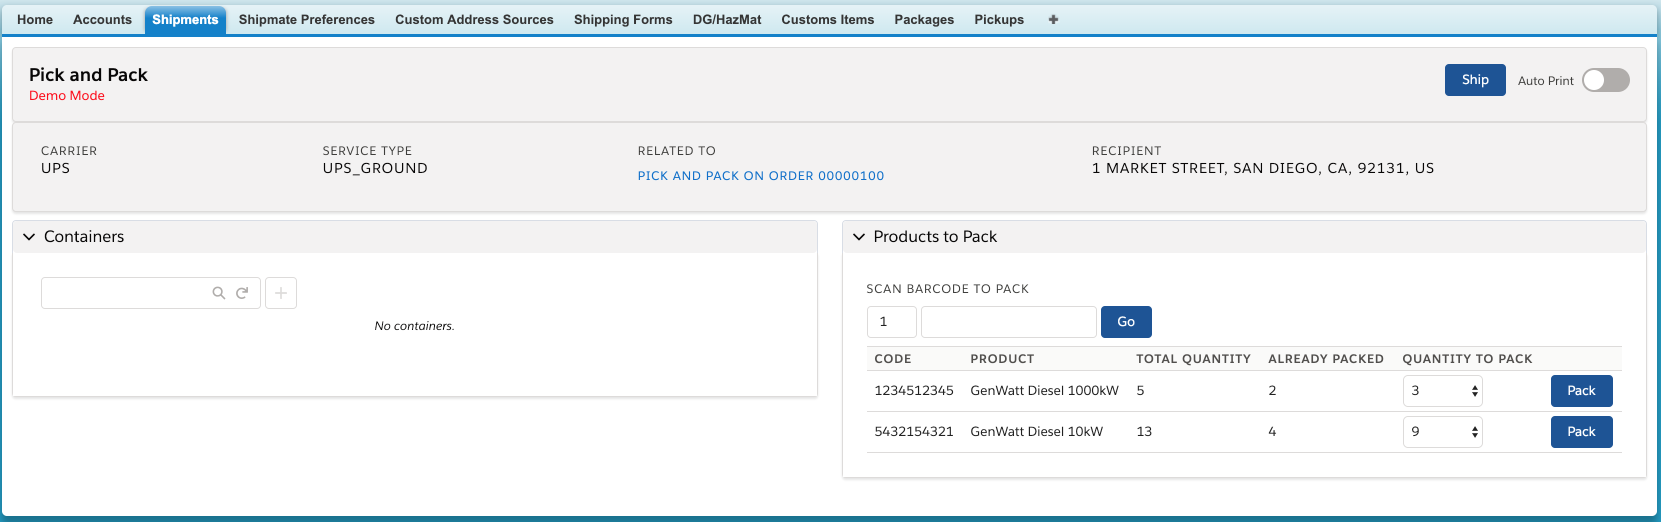Open the DG/HazMat tab
The width and height of the screenshot is (1661, 522).
727,20
